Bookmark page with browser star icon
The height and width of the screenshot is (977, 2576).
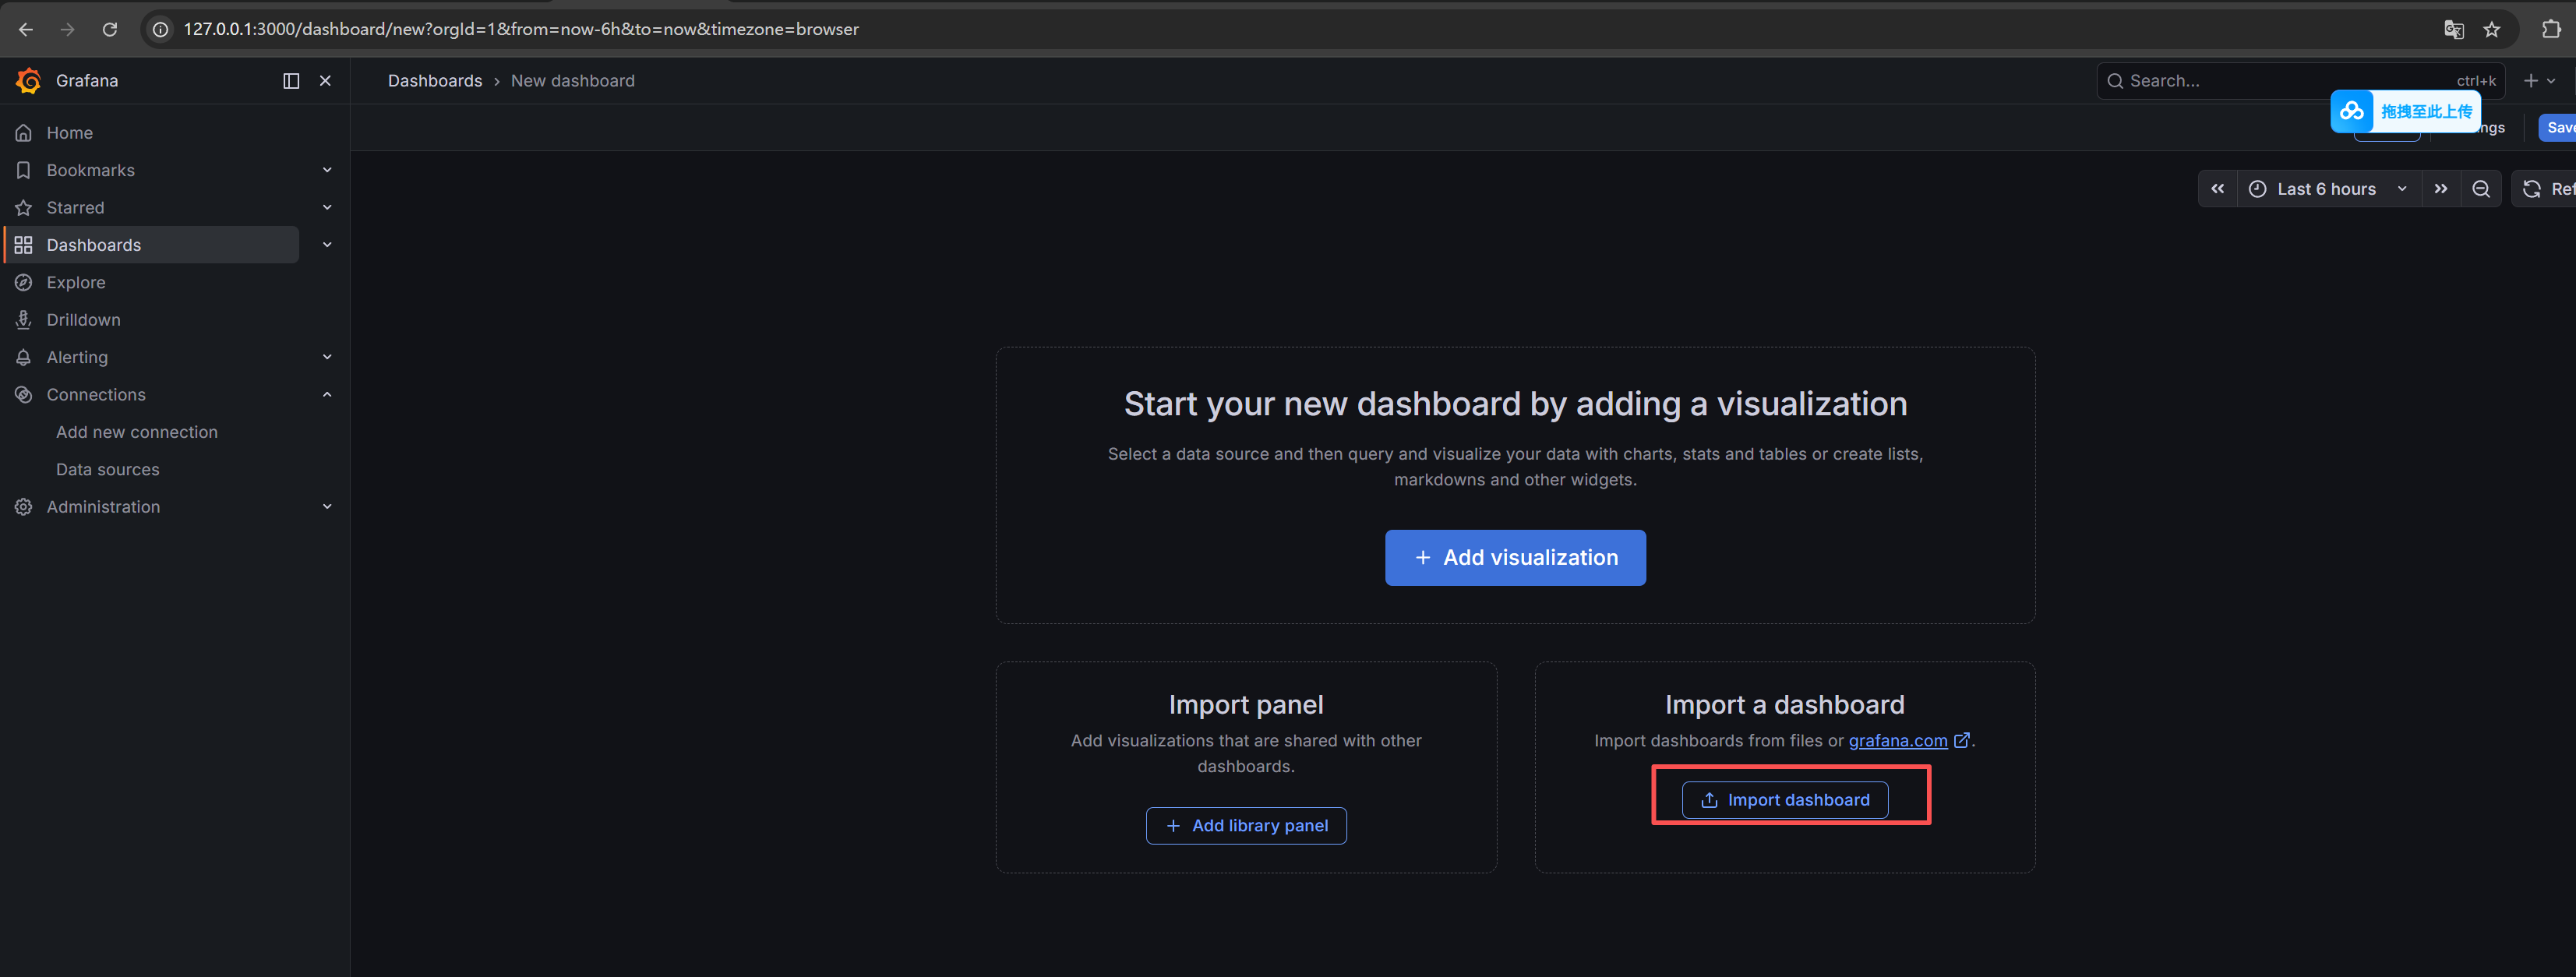(2491, 29)
